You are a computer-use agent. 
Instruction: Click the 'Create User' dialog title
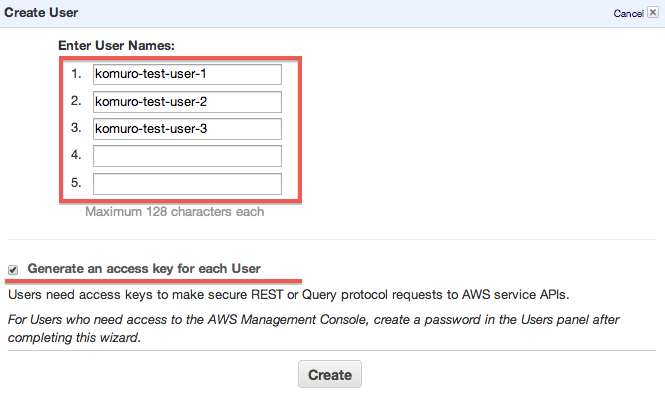coord(41,13)
